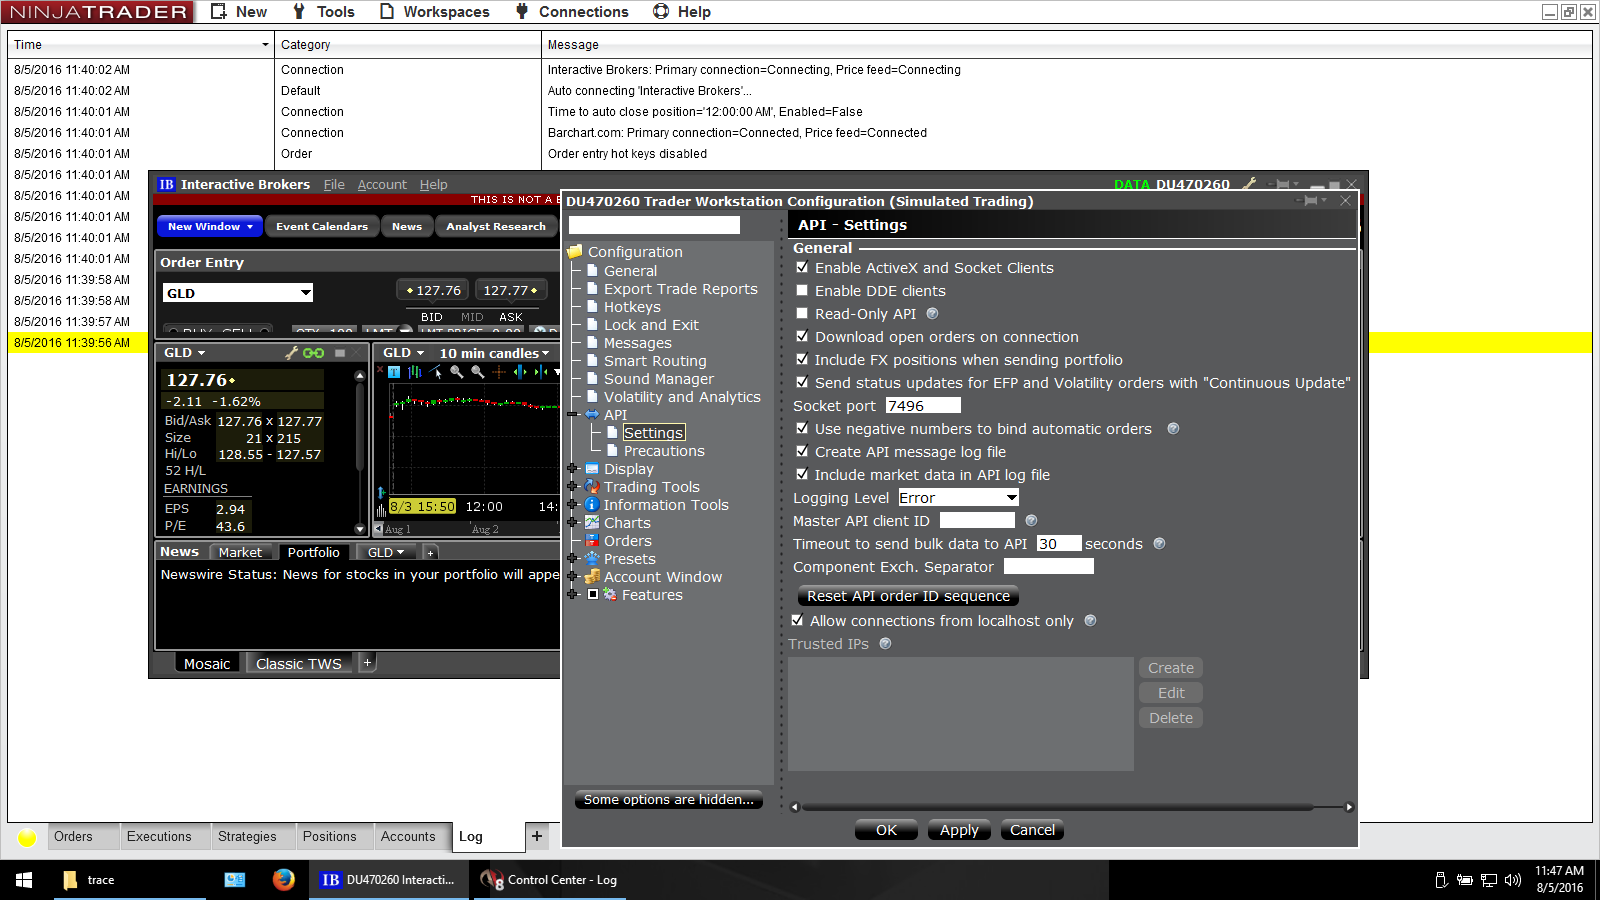
Task: Click the configuration search field
Action: pos(654,225)
